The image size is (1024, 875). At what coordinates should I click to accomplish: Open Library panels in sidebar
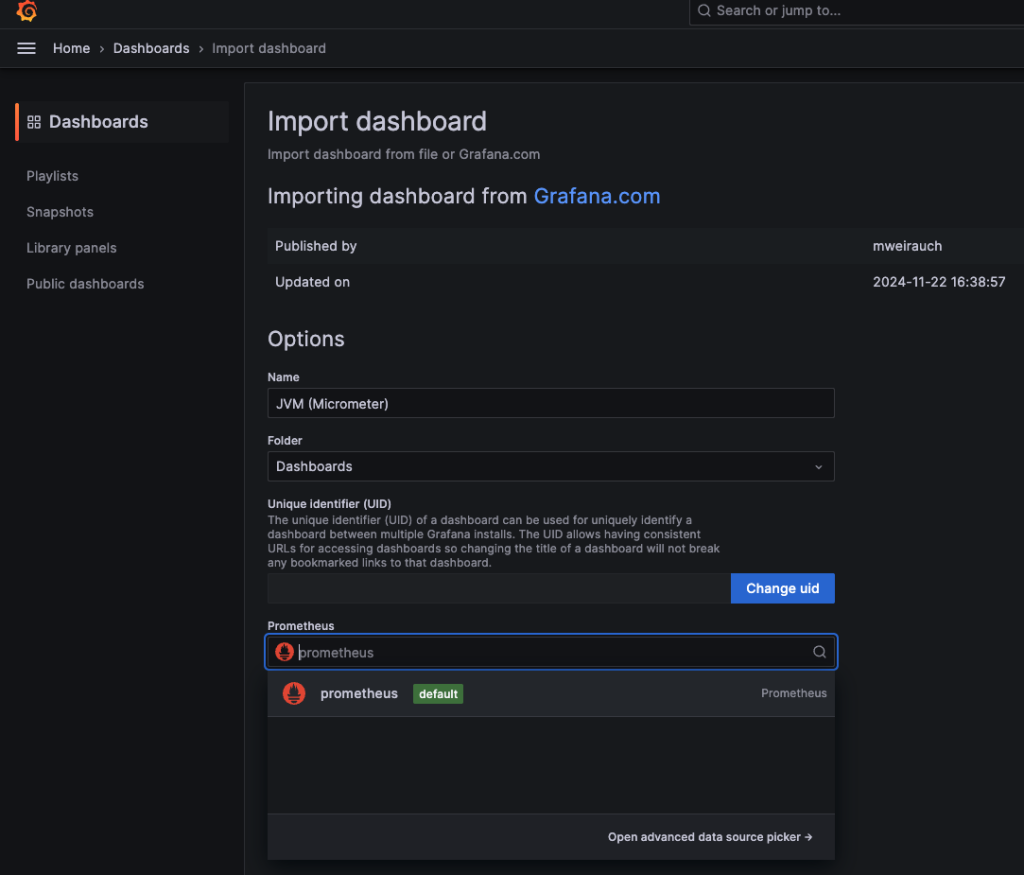71,248
